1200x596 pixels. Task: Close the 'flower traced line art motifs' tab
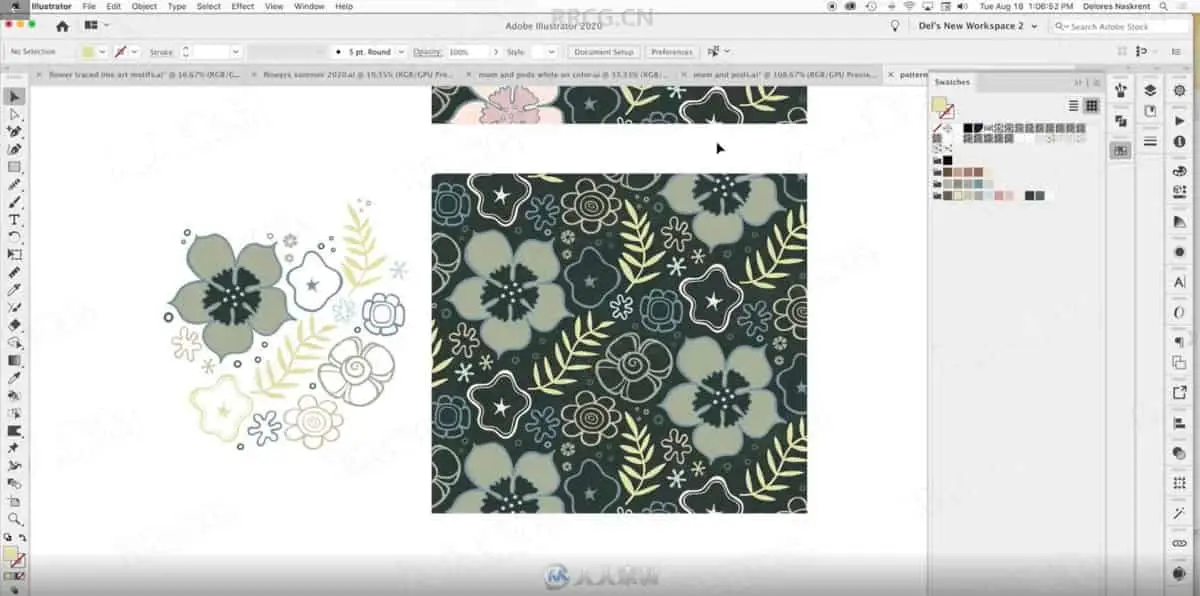pos(39,74)
